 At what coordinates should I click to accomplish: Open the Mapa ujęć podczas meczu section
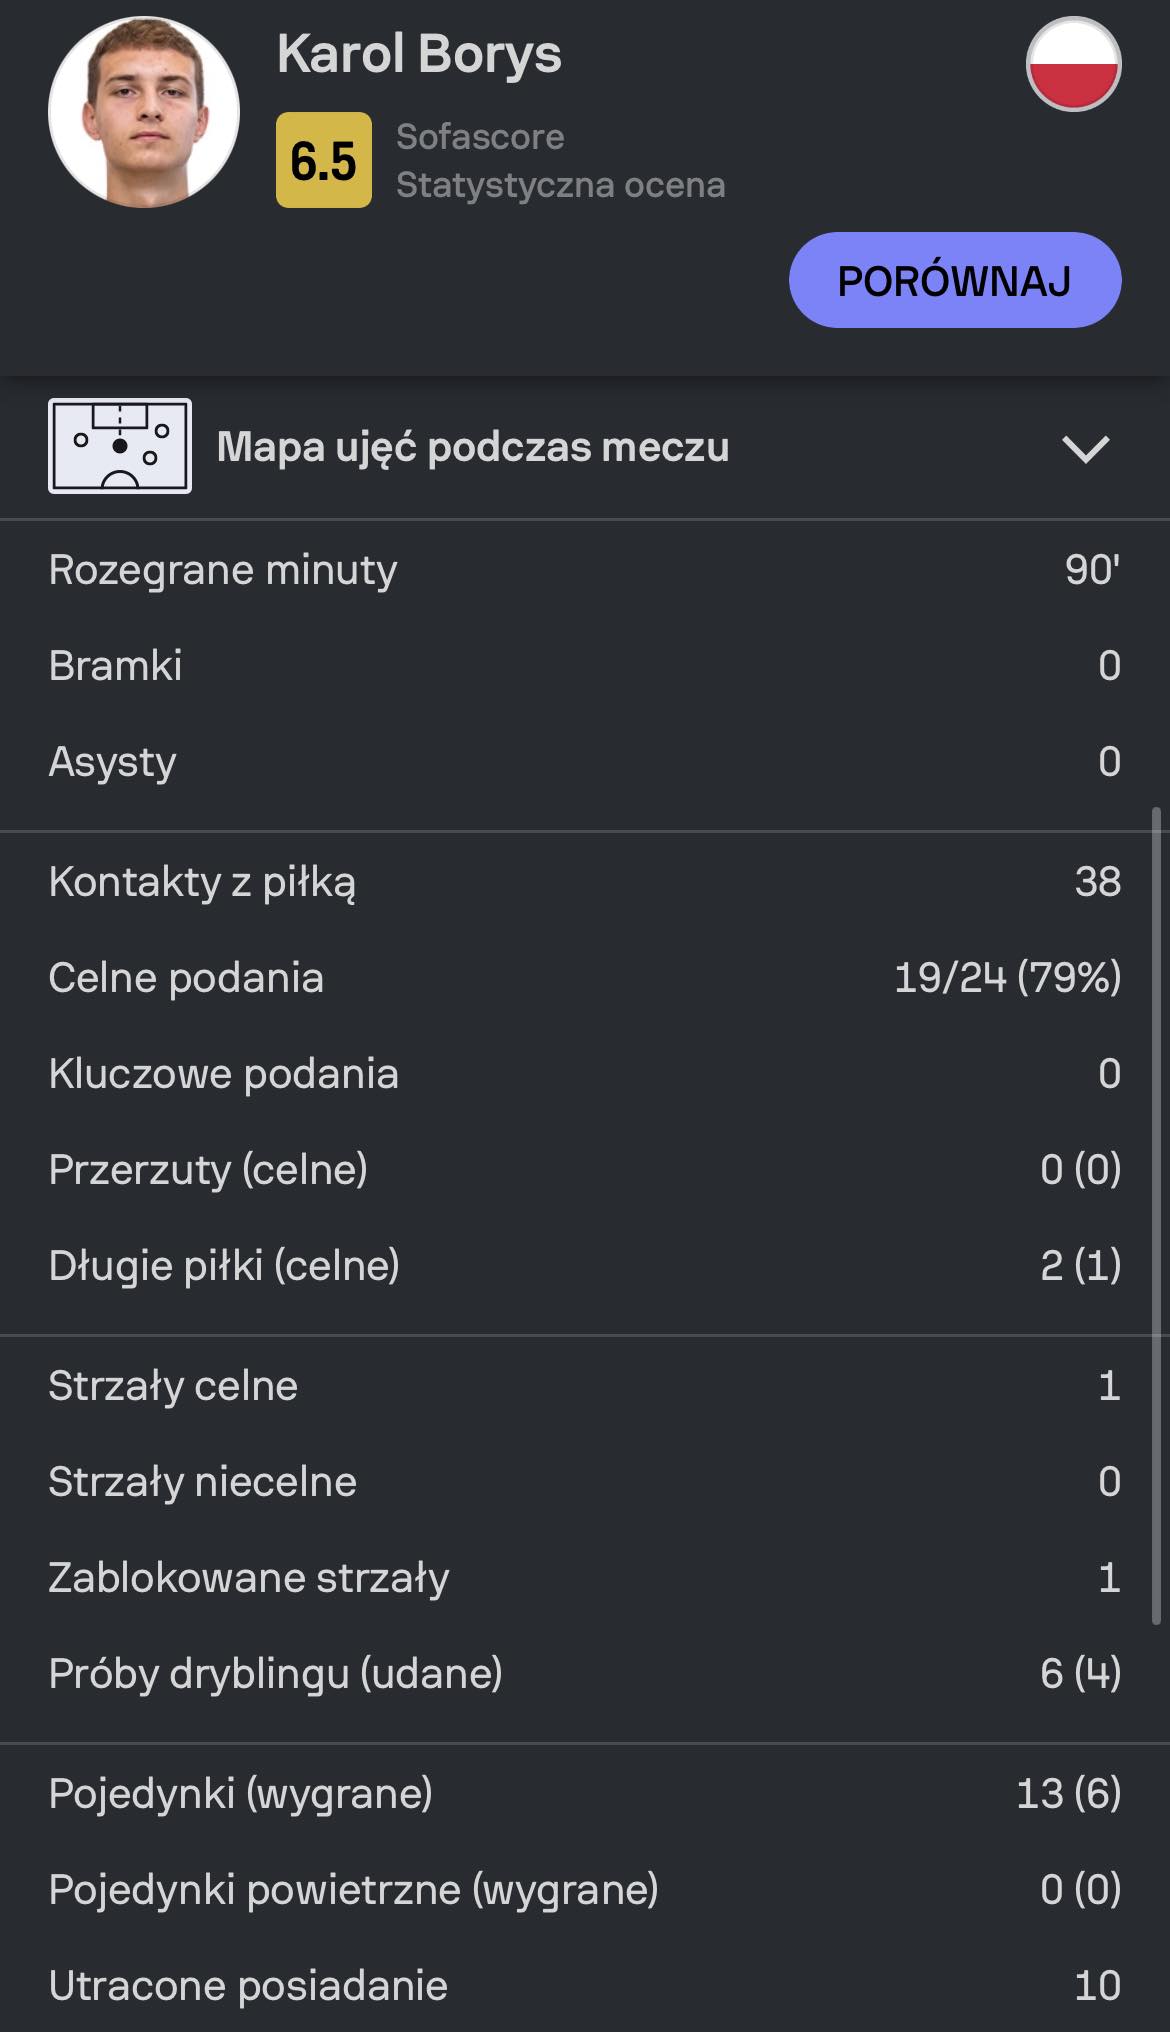(x=585, y=447)
